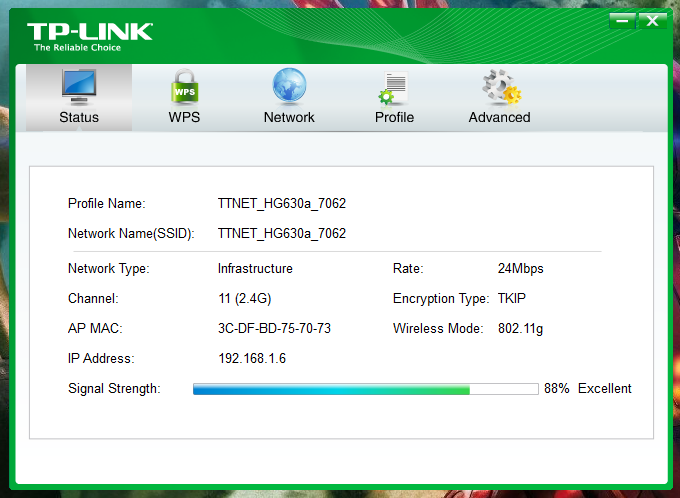Click the SSID value TTNET_HG630a_7062
The height and width of the screenshot is (498, 680).
tap(282, 233)
